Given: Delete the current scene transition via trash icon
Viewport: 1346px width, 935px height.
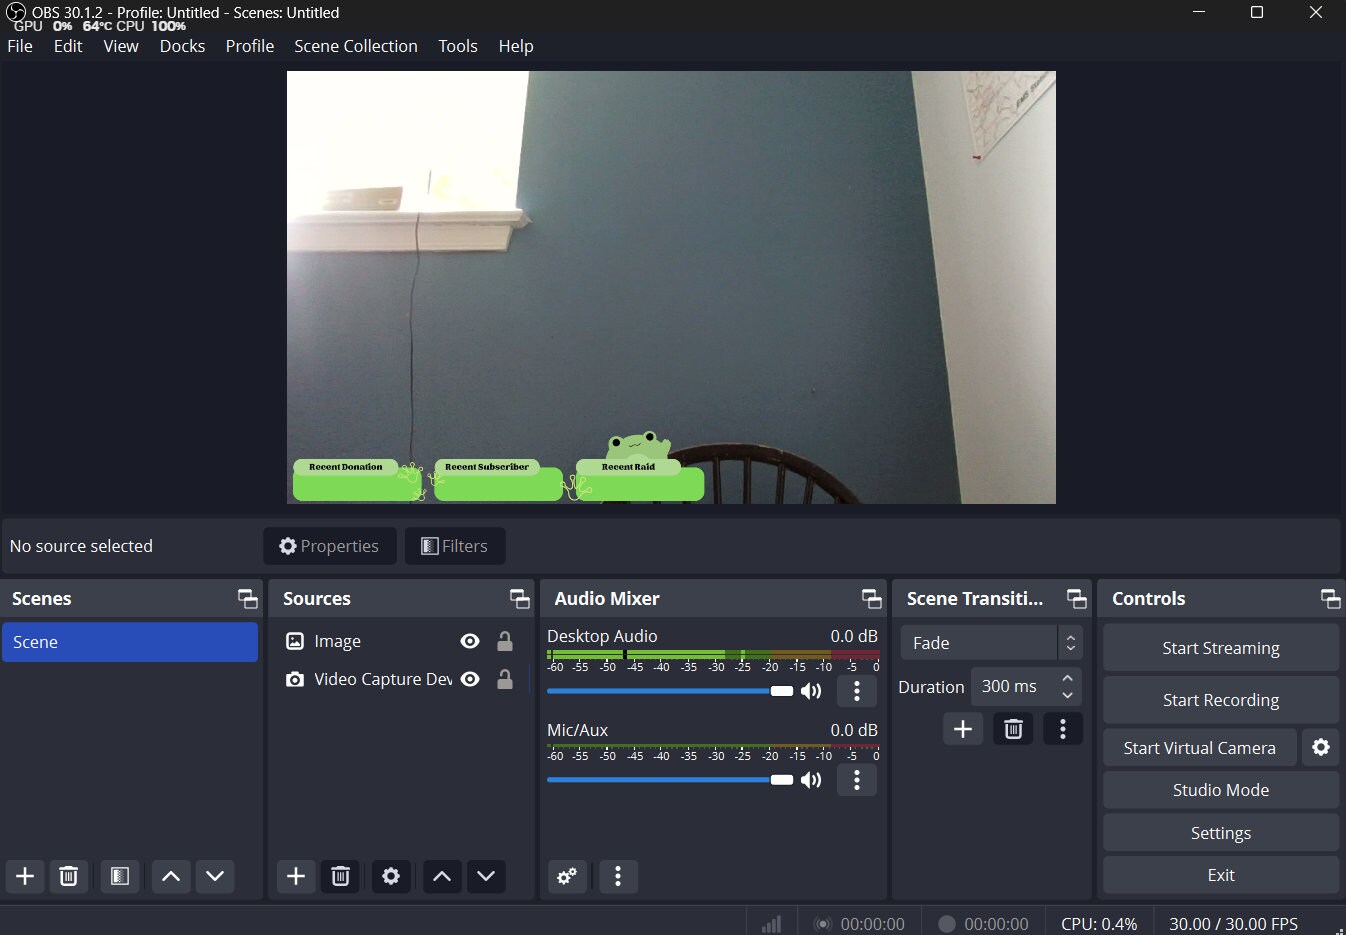Looking at the screenshot, I should pyautogui.click(x=1013, y=728).
